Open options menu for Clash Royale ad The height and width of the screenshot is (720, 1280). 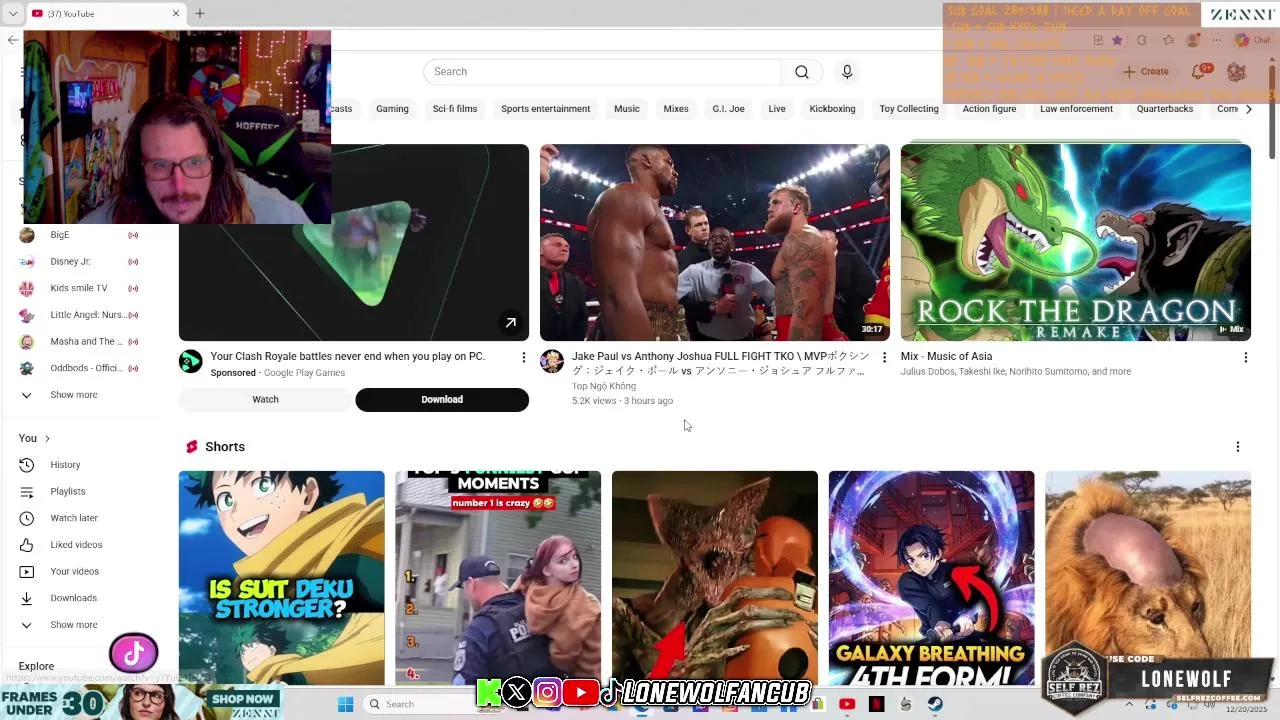pyautogui.click(x=523, y=357)
